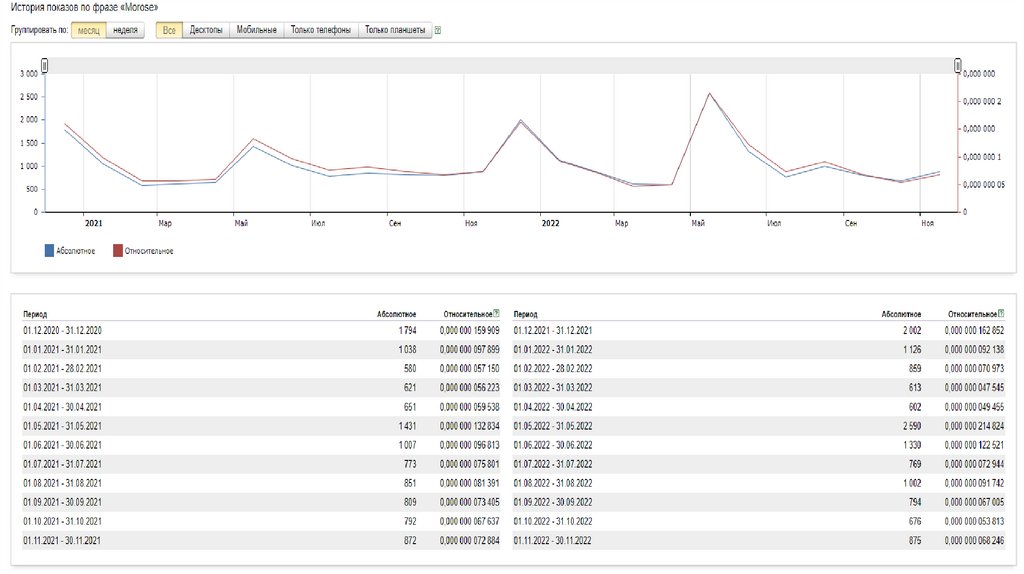
Task: Select the Все device filter
Action: point(169,31)
